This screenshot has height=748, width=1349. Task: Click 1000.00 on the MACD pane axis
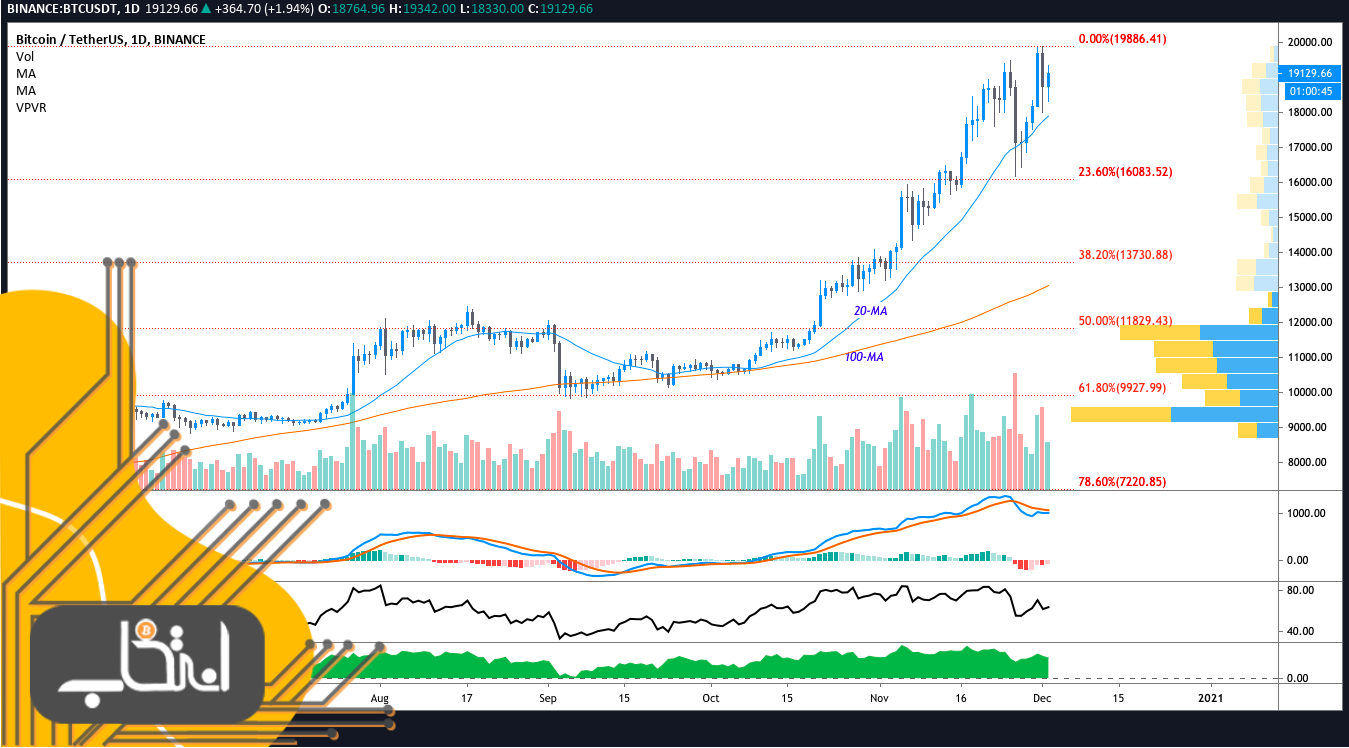(x=1308, y=513)
